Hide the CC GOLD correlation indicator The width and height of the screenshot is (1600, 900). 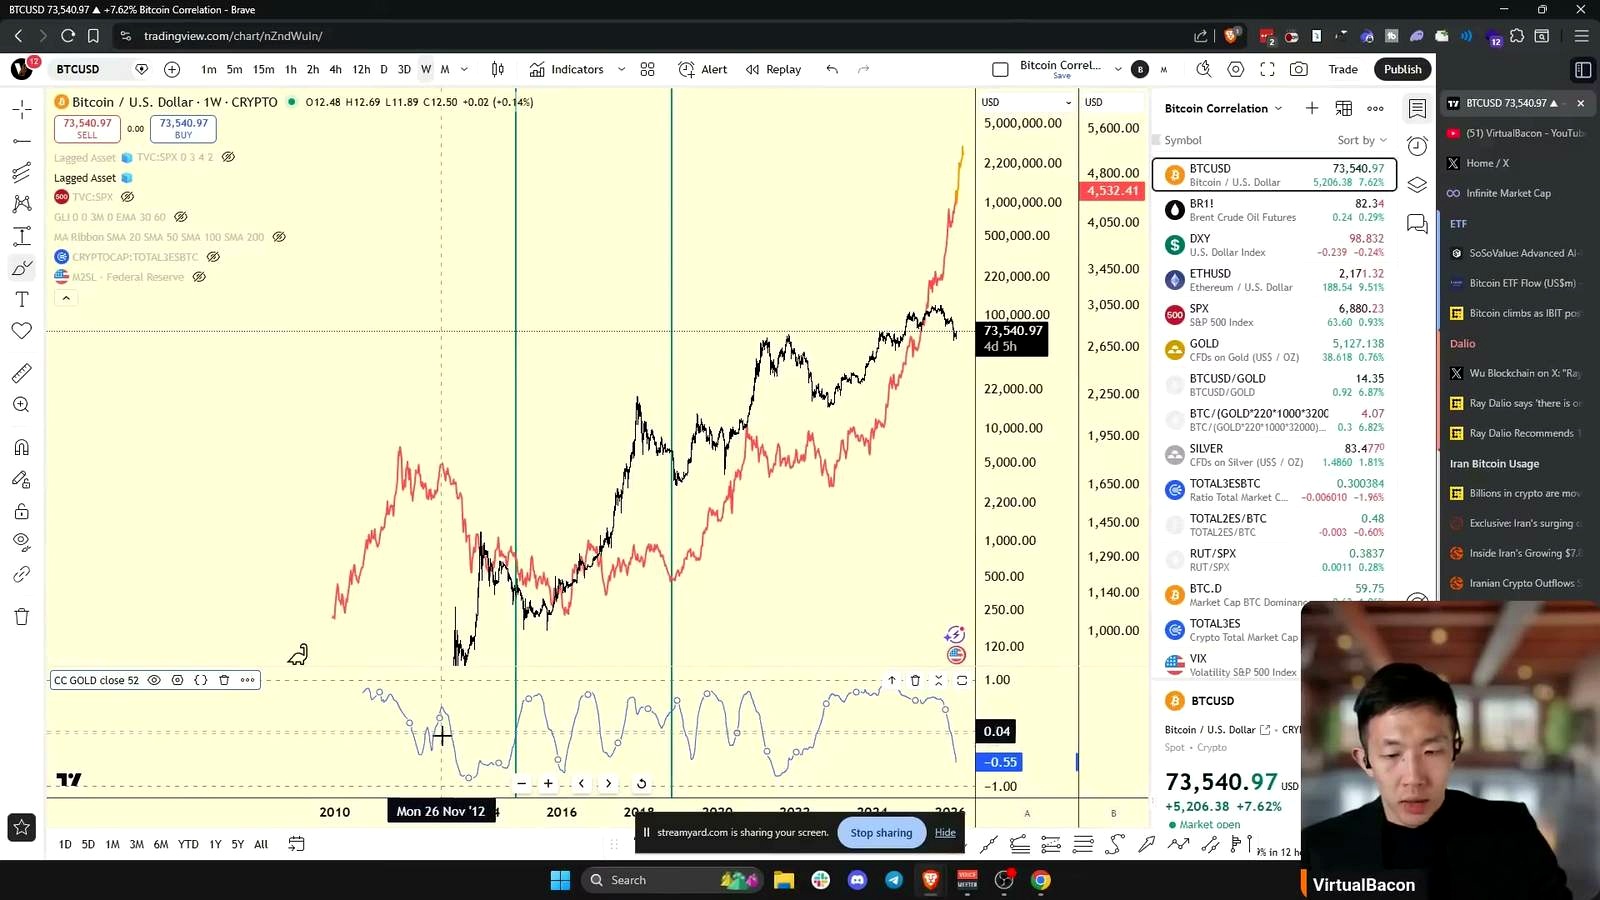point(154,680)
